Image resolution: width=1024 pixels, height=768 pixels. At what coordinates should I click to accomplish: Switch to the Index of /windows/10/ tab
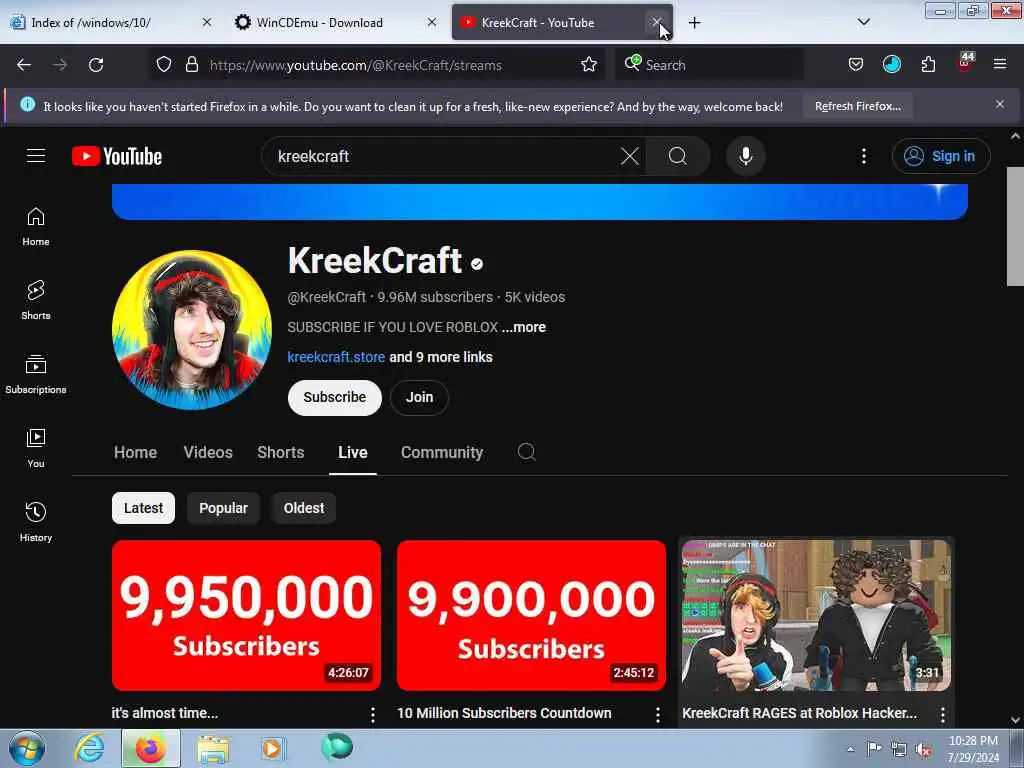(x=112, y=23)
